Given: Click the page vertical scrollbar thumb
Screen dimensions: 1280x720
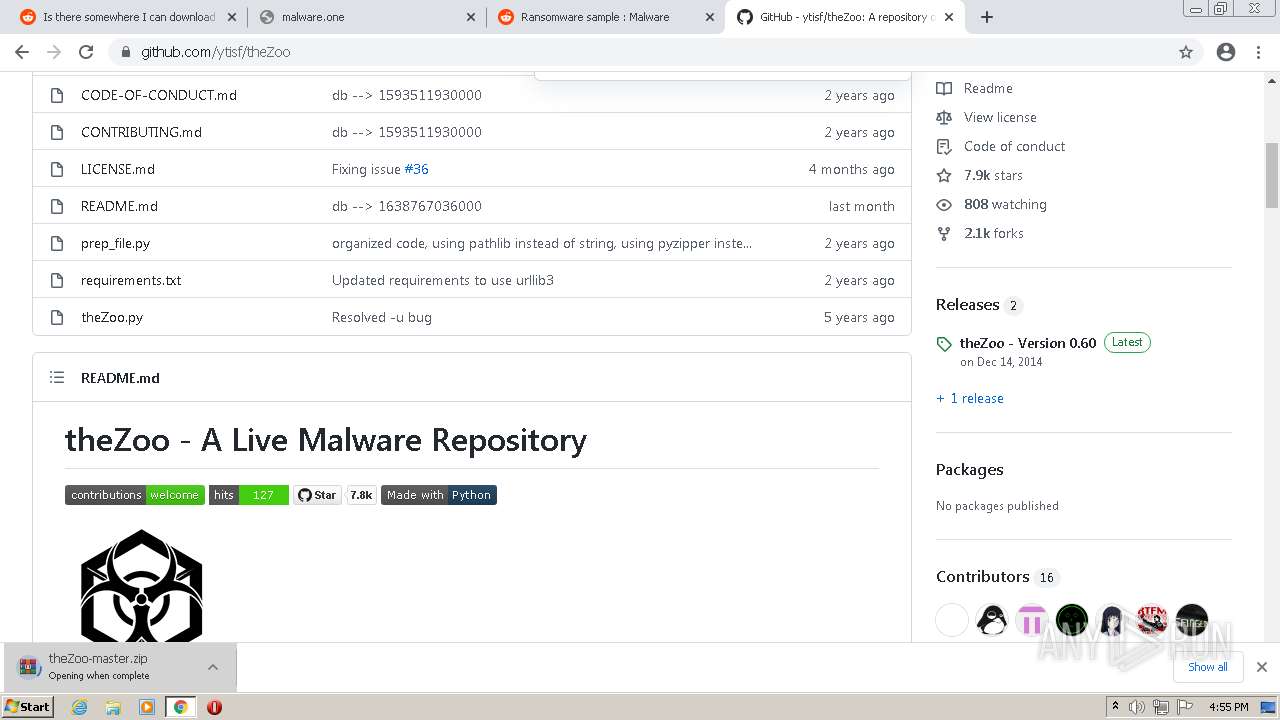Looking at the screenshot, I should pyautogui.click(x=1272, y=175).
